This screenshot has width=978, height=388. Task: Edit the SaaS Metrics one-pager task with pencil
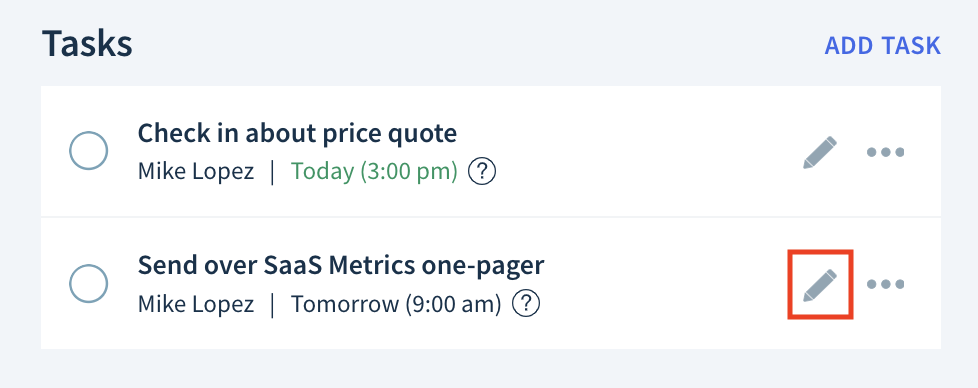click(x=820, y=285)
